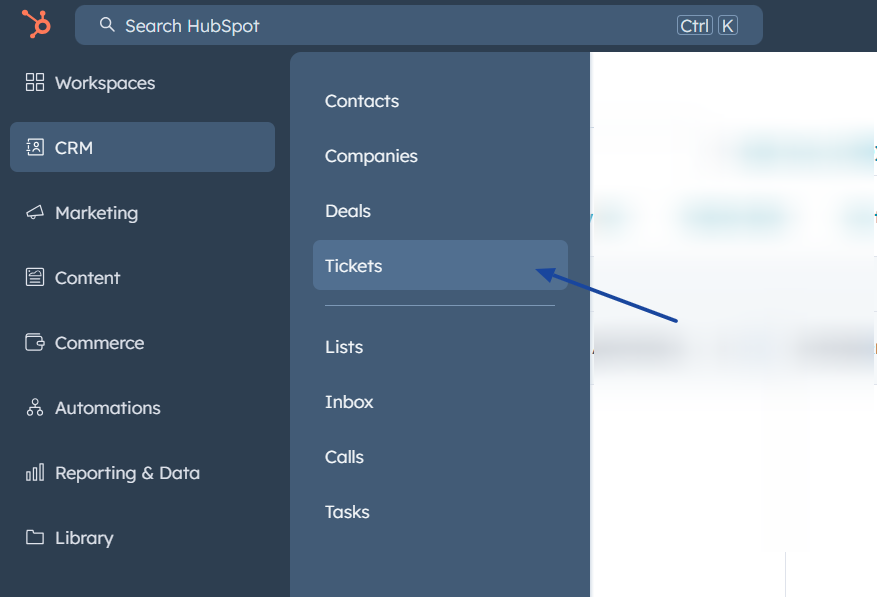Open the Tickets menu item

[354, 266]
